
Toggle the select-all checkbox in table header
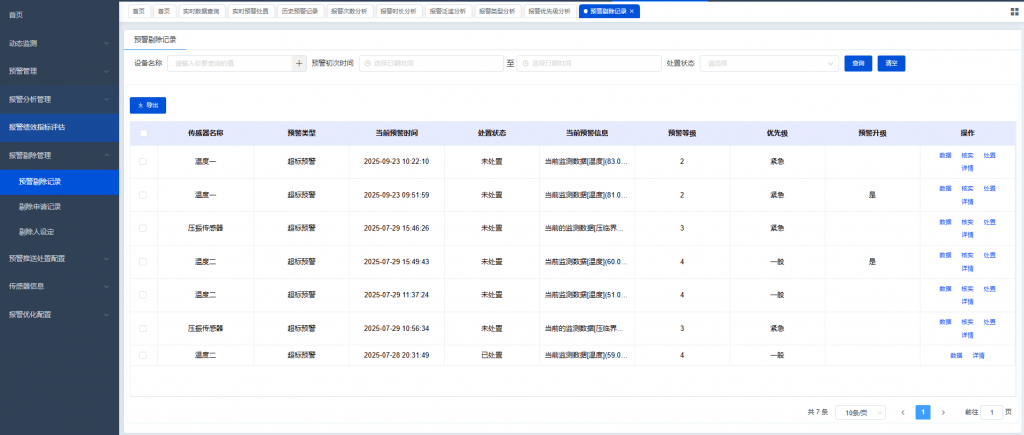[x=143, y=133]
